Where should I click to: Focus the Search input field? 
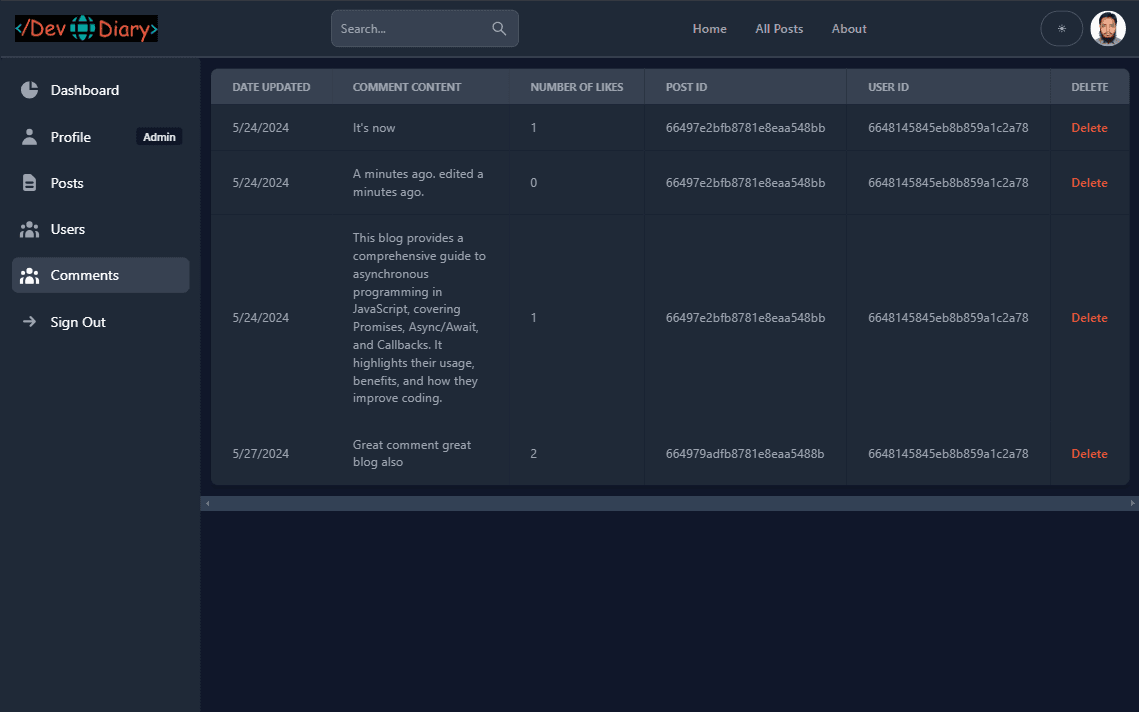click(412, 29)
